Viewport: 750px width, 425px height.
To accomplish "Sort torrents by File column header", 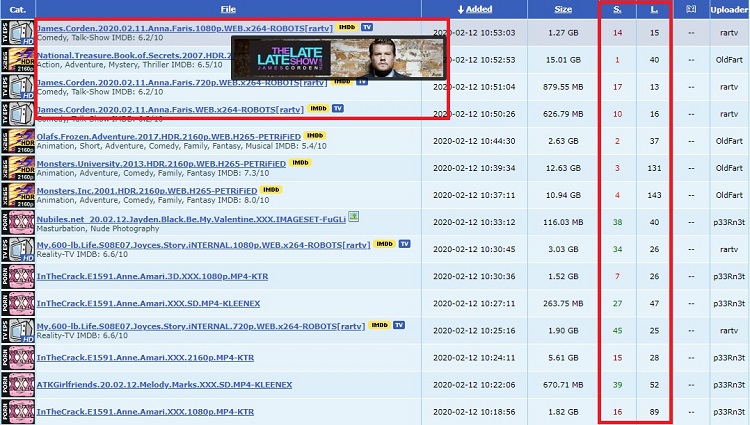I will pos(228,9).
